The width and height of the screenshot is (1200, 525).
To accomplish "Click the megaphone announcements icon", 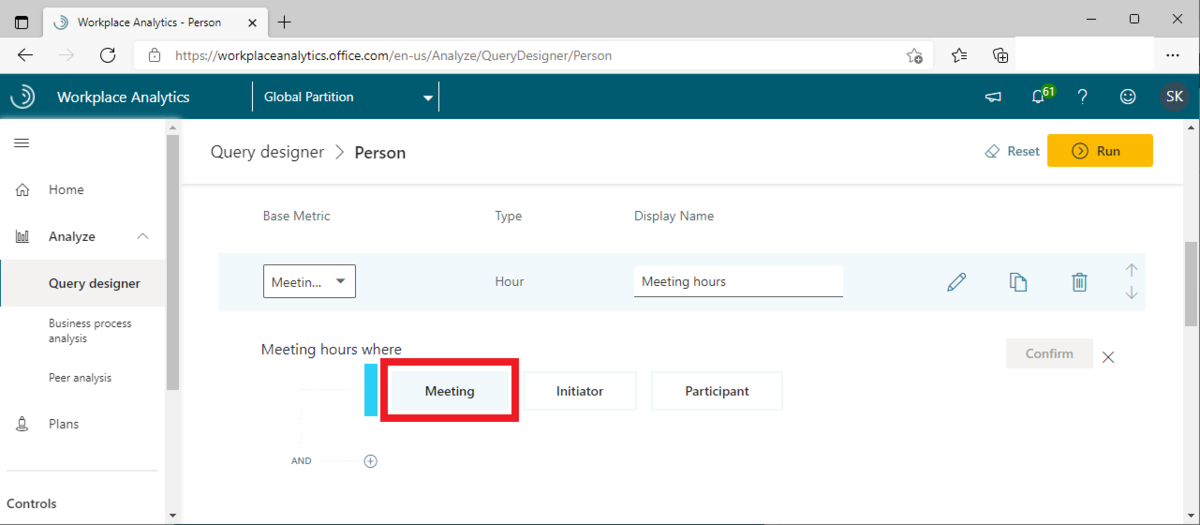I will [x=993, y=97].
